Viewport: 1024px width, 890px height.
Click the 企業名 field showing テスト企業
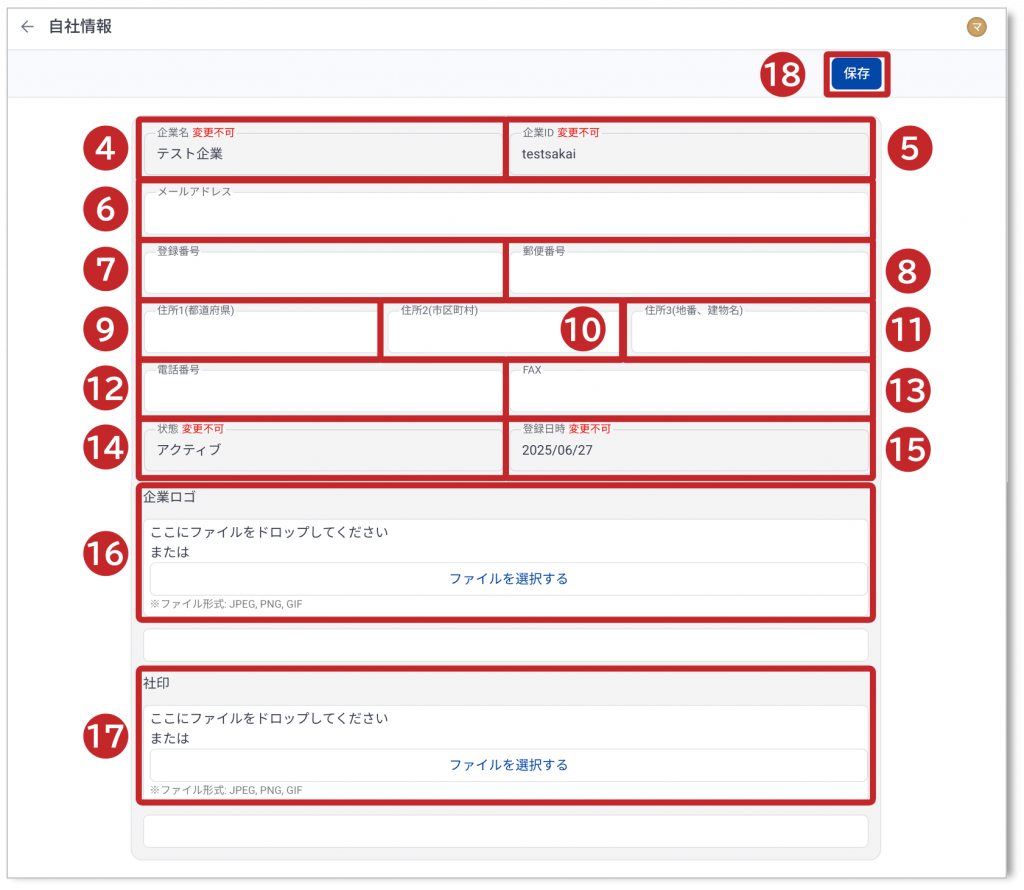pyautogui.click(x=322, y=154)
